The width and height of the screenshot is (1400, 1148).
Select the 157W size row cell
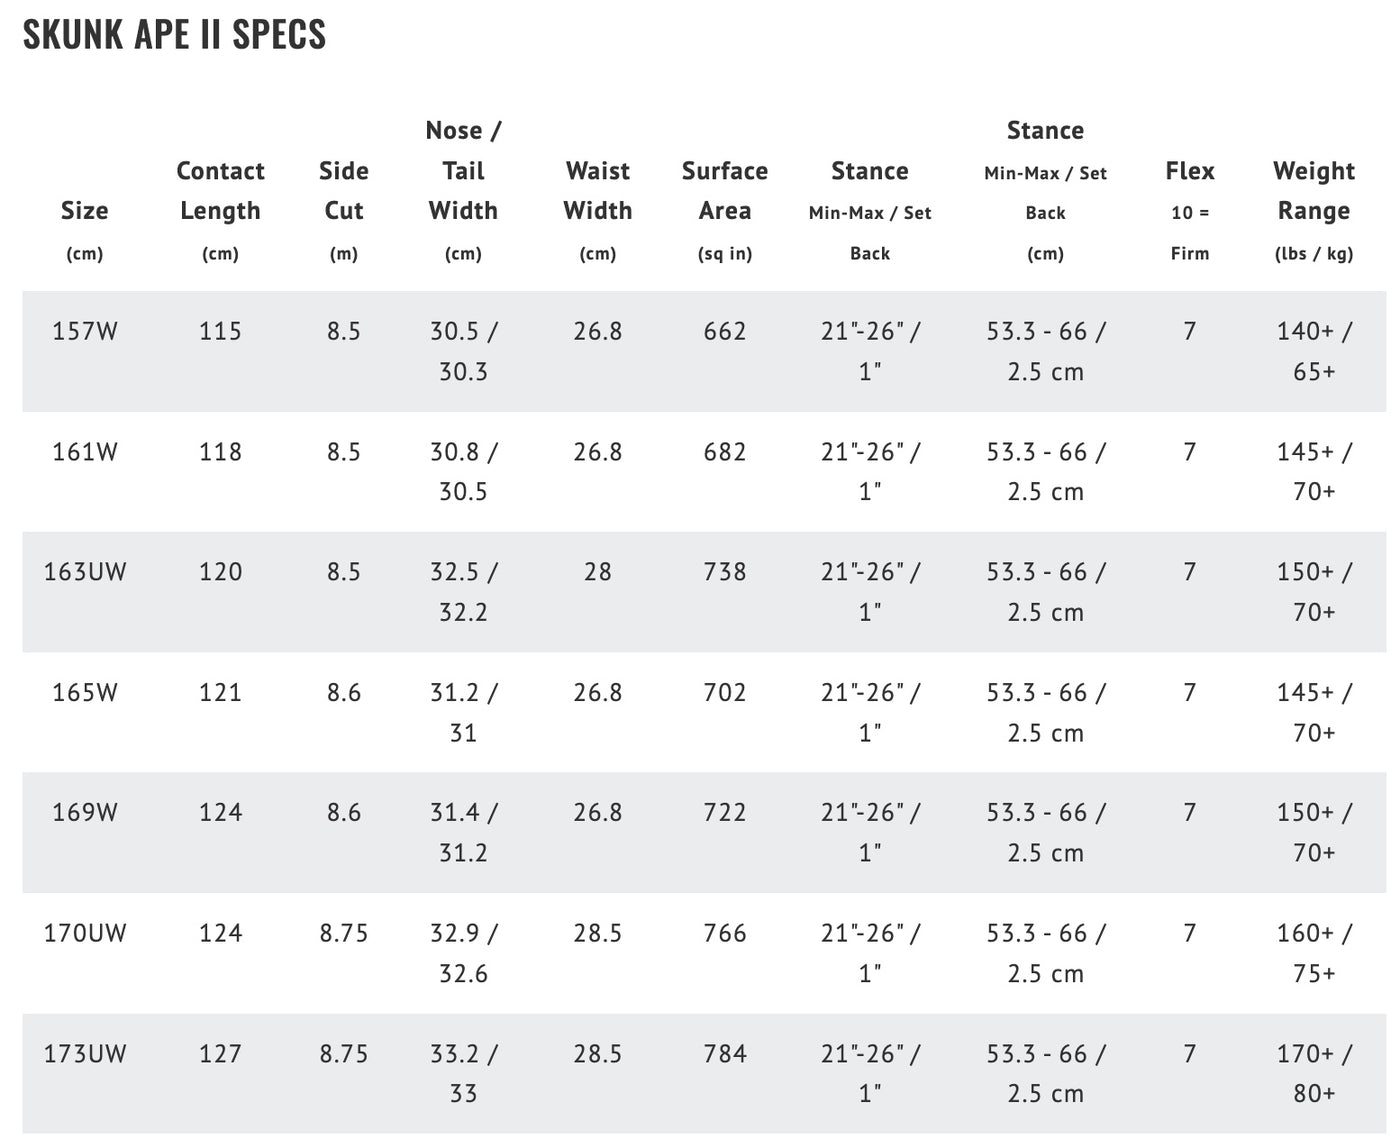[x=85, y=331]
